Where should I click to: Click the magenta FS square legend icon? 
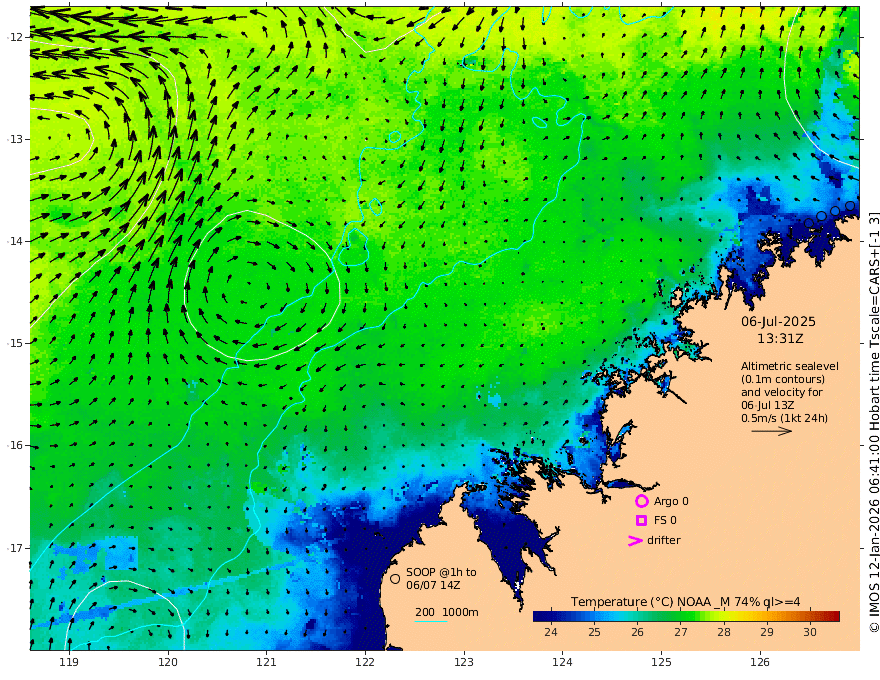(641, 520)
